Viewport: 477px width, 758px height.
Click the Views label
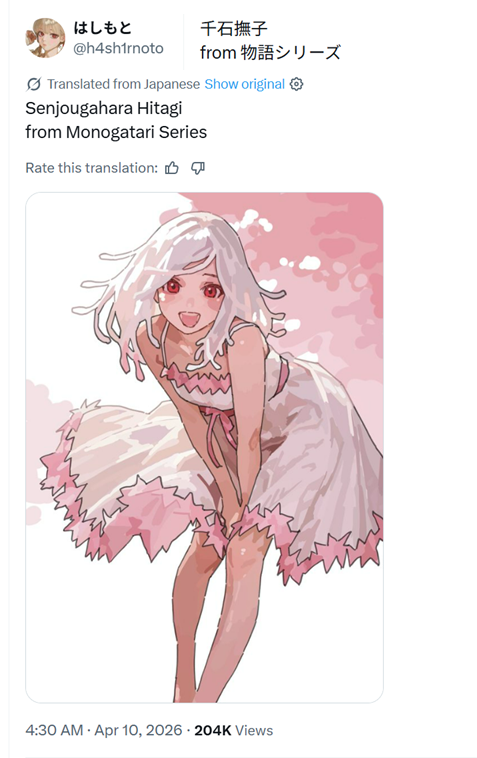pos(254,730)
